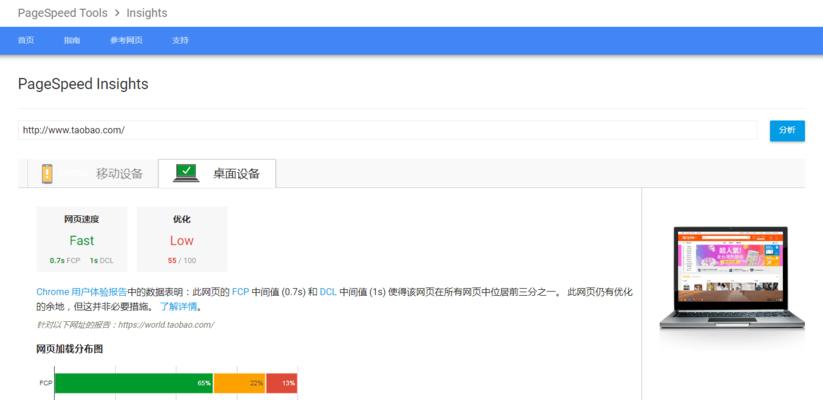Image resolution: width=823 pixels, height=400 pixels.
Task: Click the red Low optimization rating
Action: tap(182, 240)
